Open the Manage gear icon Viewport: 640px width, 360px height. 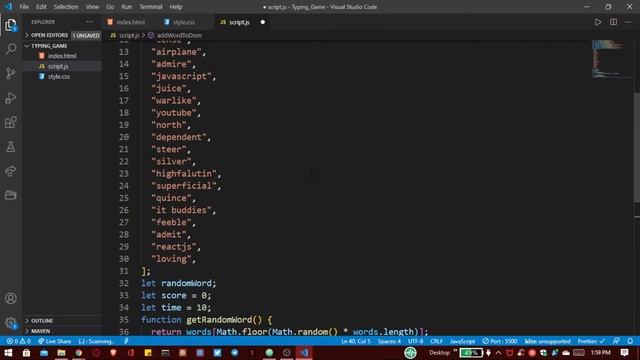pyautogui.click(x=11, y=323)
